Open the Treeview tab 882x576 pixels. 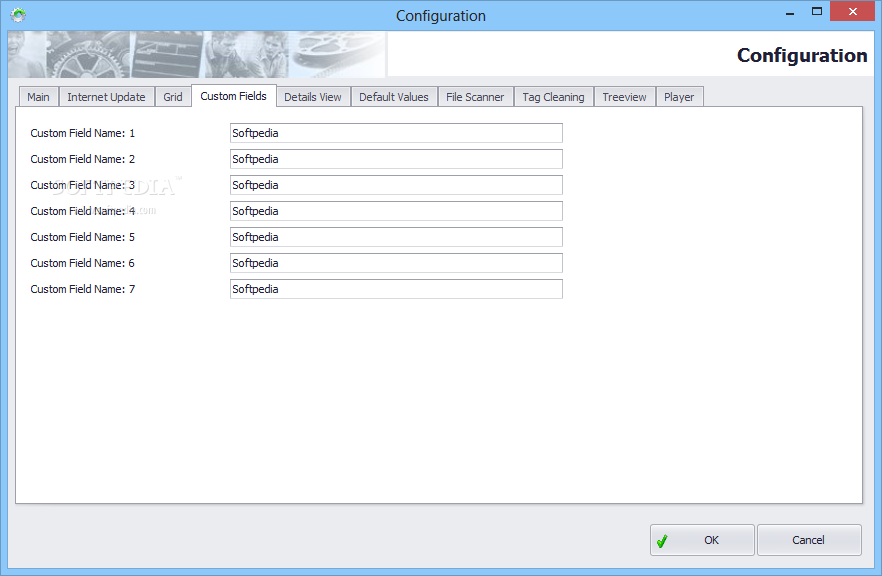[624, 97]
